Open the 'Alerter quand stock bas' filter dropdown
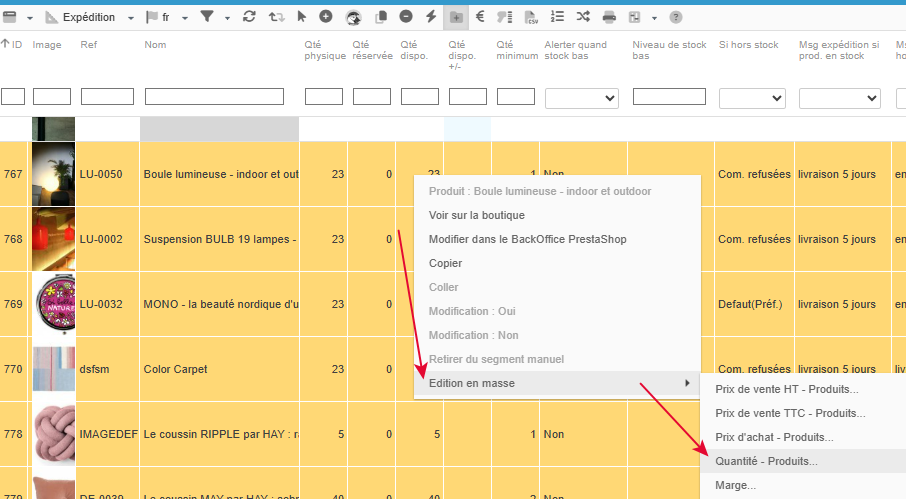The height and width of the screenshot is (499, 906). click(582, 98)
